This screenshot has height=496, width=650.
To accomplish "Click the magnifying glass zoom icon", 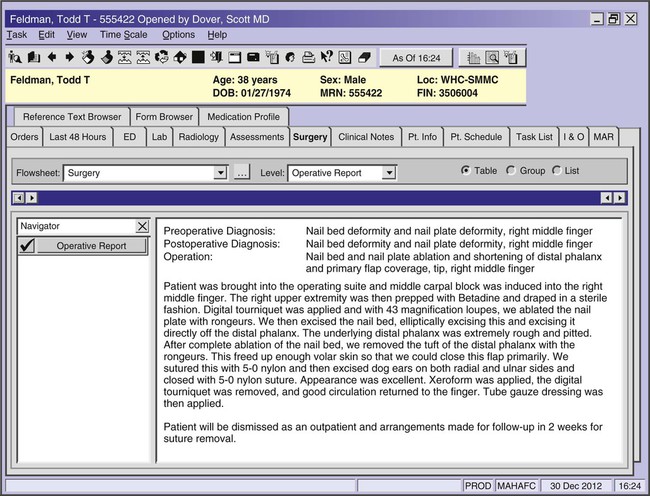I will [492, 58].
